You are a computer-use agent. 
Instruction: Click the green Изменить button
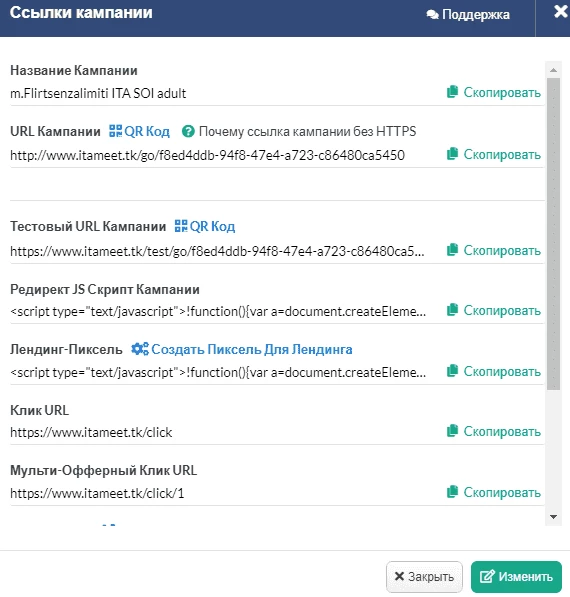(516, 576)
